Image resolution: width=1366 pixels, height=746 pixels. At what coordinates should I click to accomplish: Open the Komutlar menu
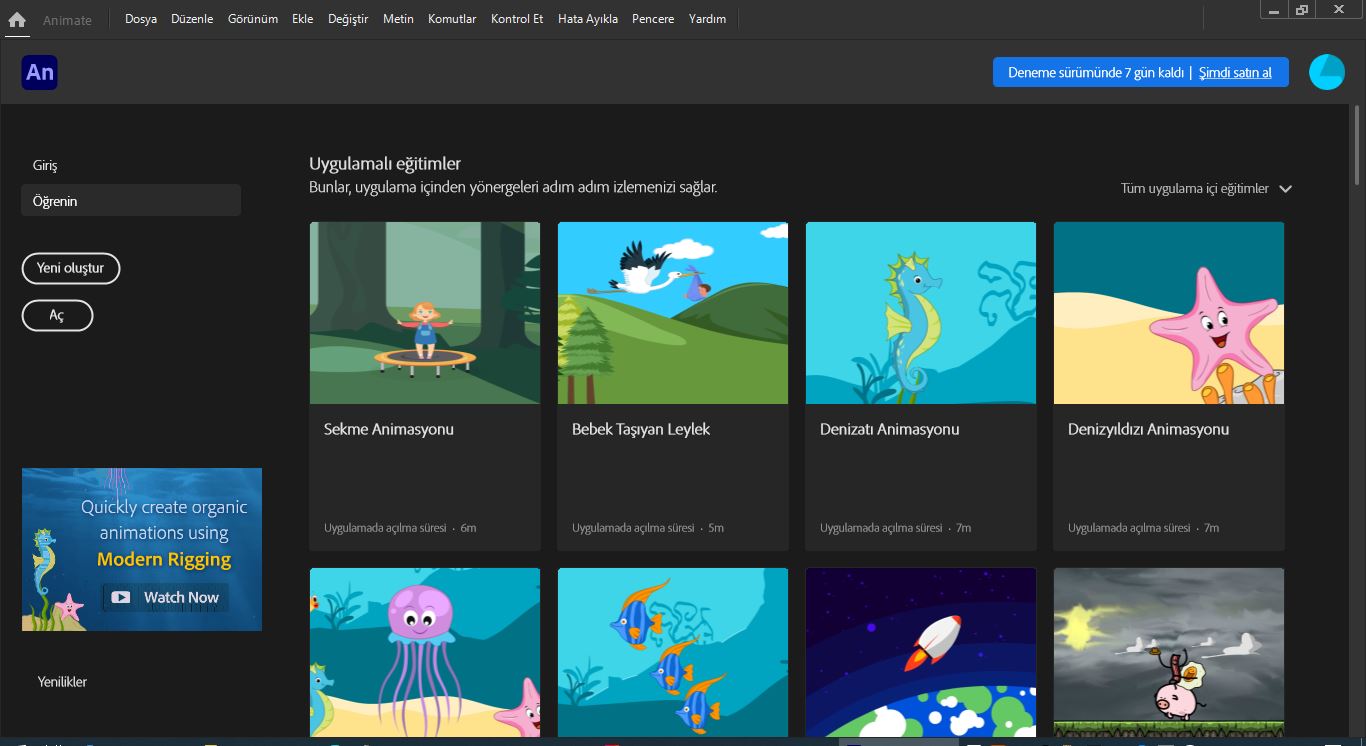[452, 19]
